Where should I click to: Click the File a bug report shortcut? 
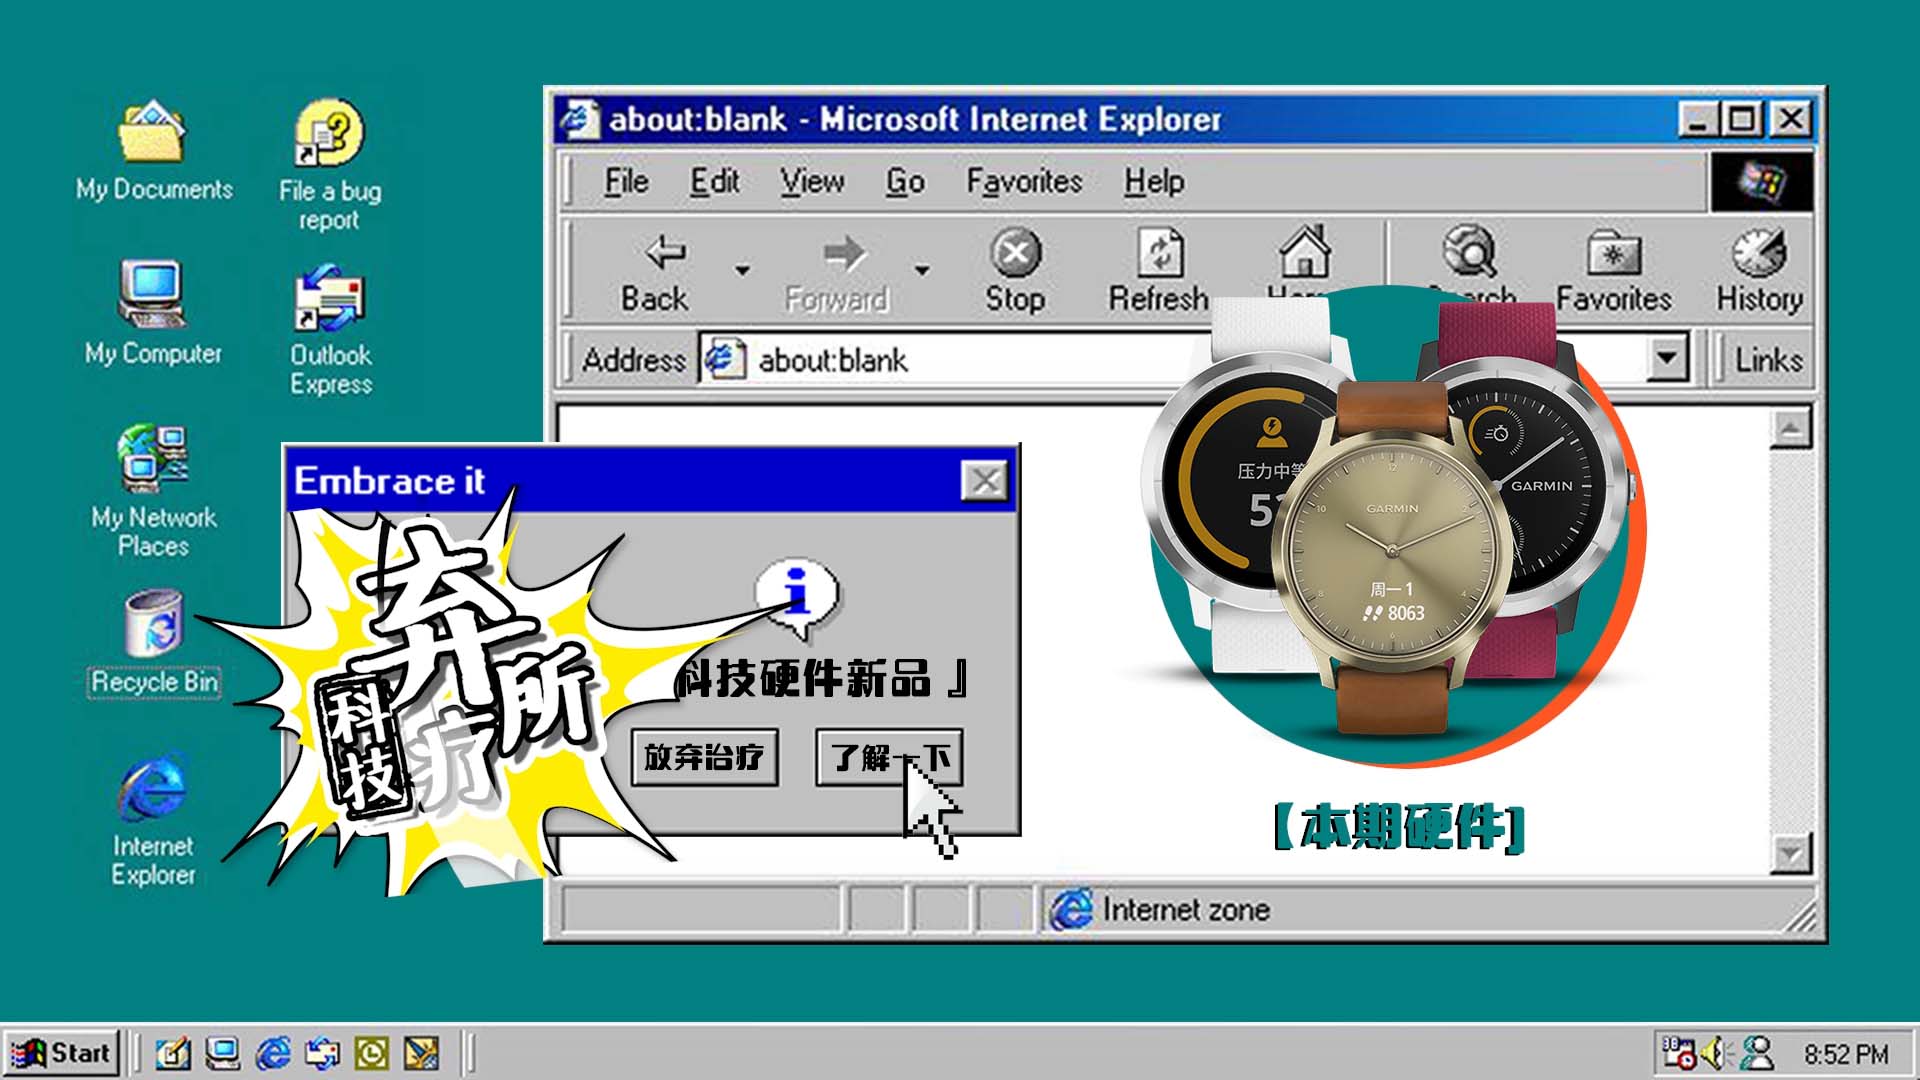(330, 135)
